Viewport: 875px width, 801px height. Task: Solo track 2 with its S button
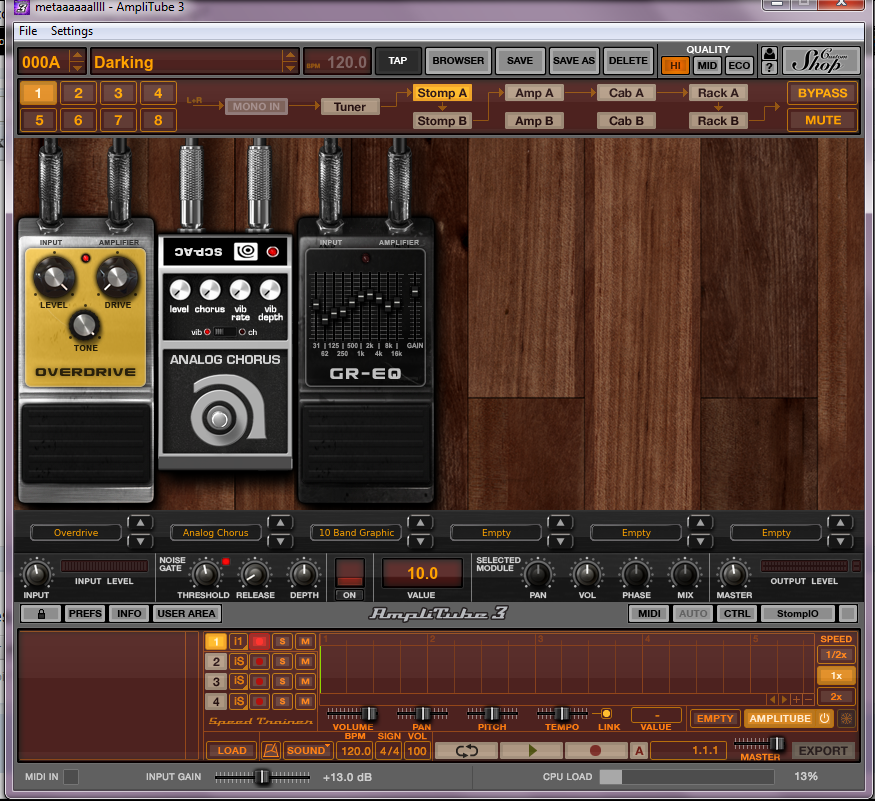(x=282, y=661)
